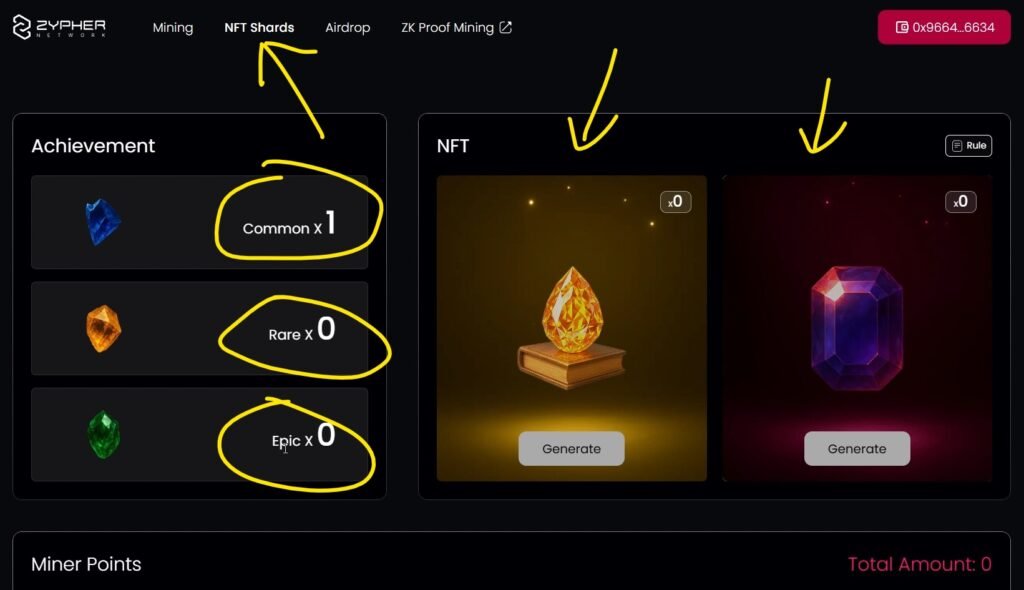Click the Common x 1 achievement row
The height and width of the screenshot is (590, 1024).
(x=199, y=222)
